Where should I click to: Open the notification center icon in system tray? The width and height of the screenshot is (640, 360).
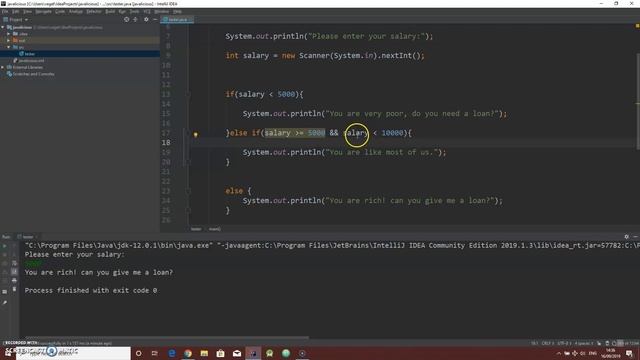coord(629,353)
